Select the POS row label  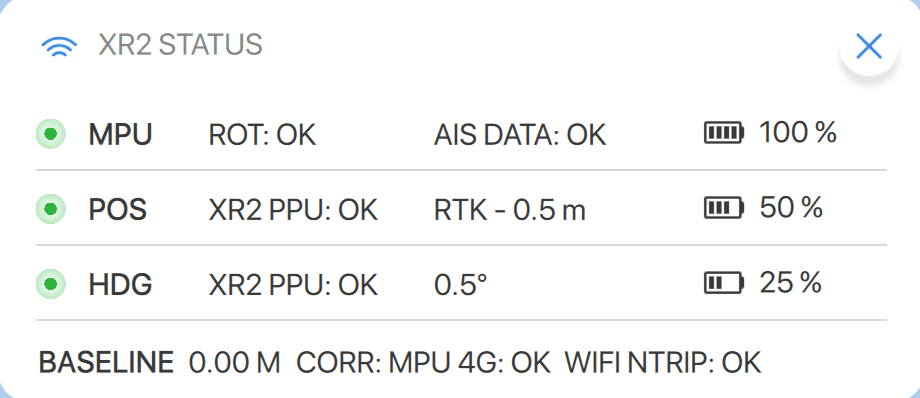[118, 210]
